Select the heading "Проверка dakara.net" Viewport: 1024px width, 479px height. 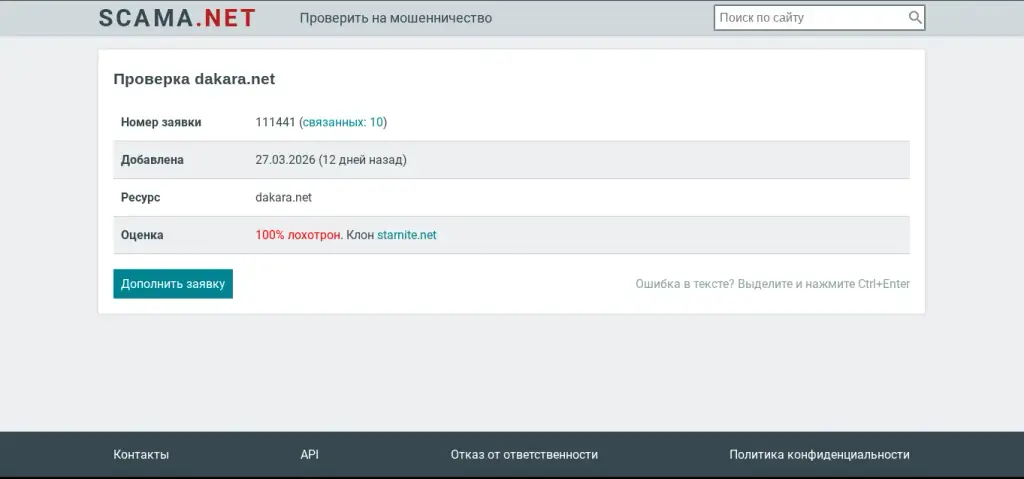194,79
